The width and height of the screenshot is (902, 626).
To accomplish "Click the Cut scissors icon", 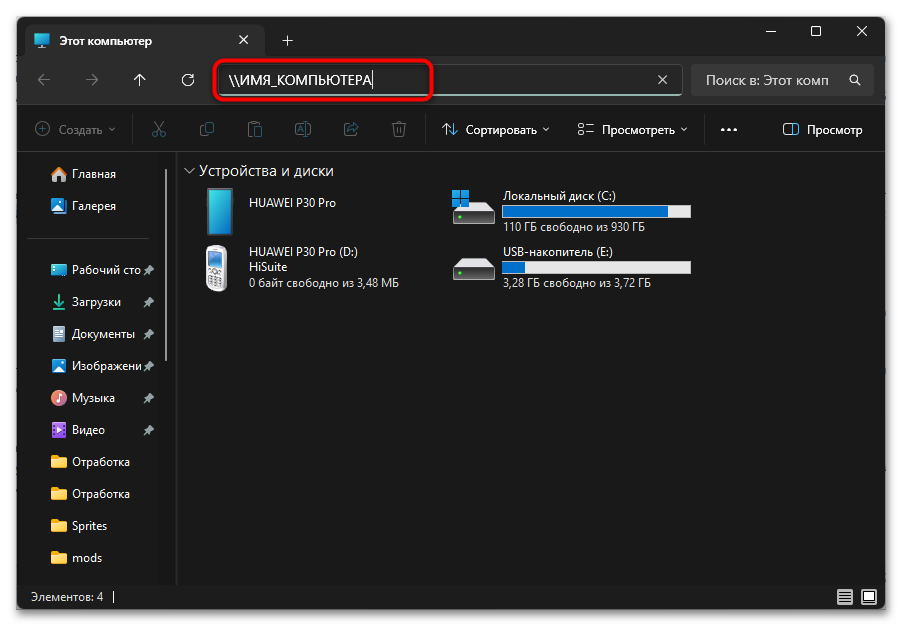I will pyautogui.click(x=159, y=129).
